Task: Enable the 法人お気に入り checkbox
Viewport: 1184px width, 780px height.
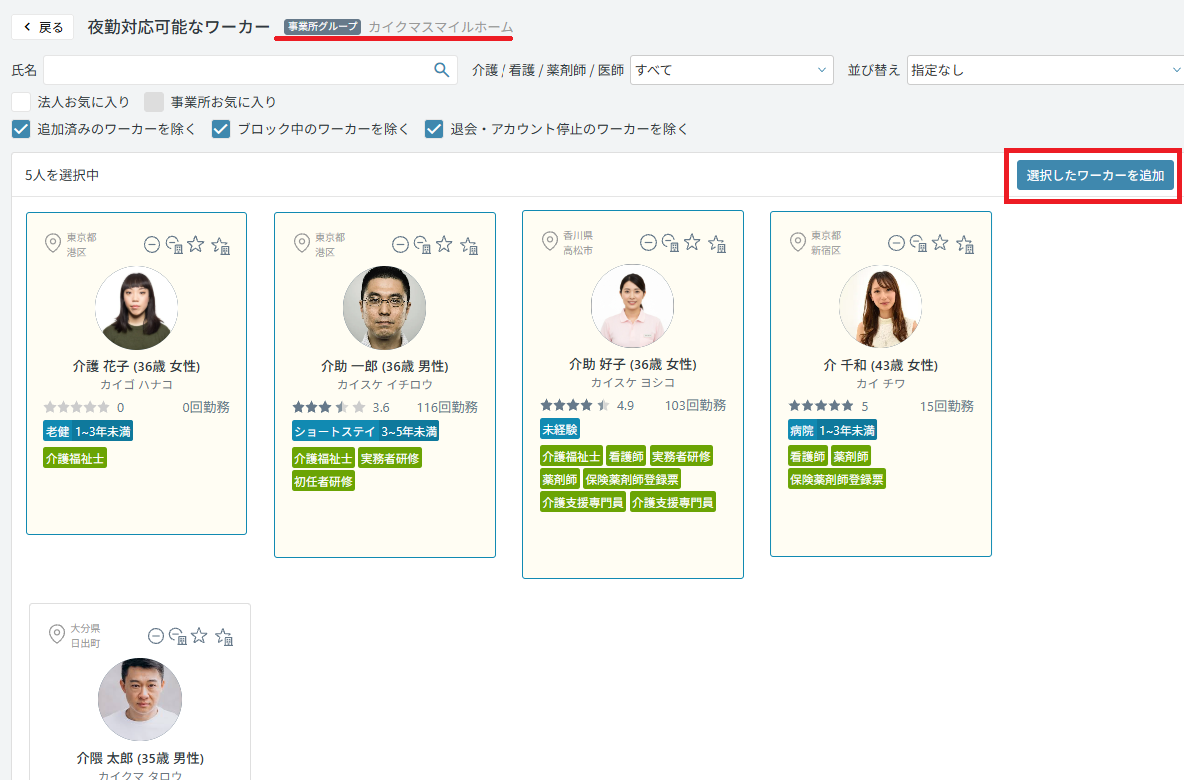Action: click(21, 102)
